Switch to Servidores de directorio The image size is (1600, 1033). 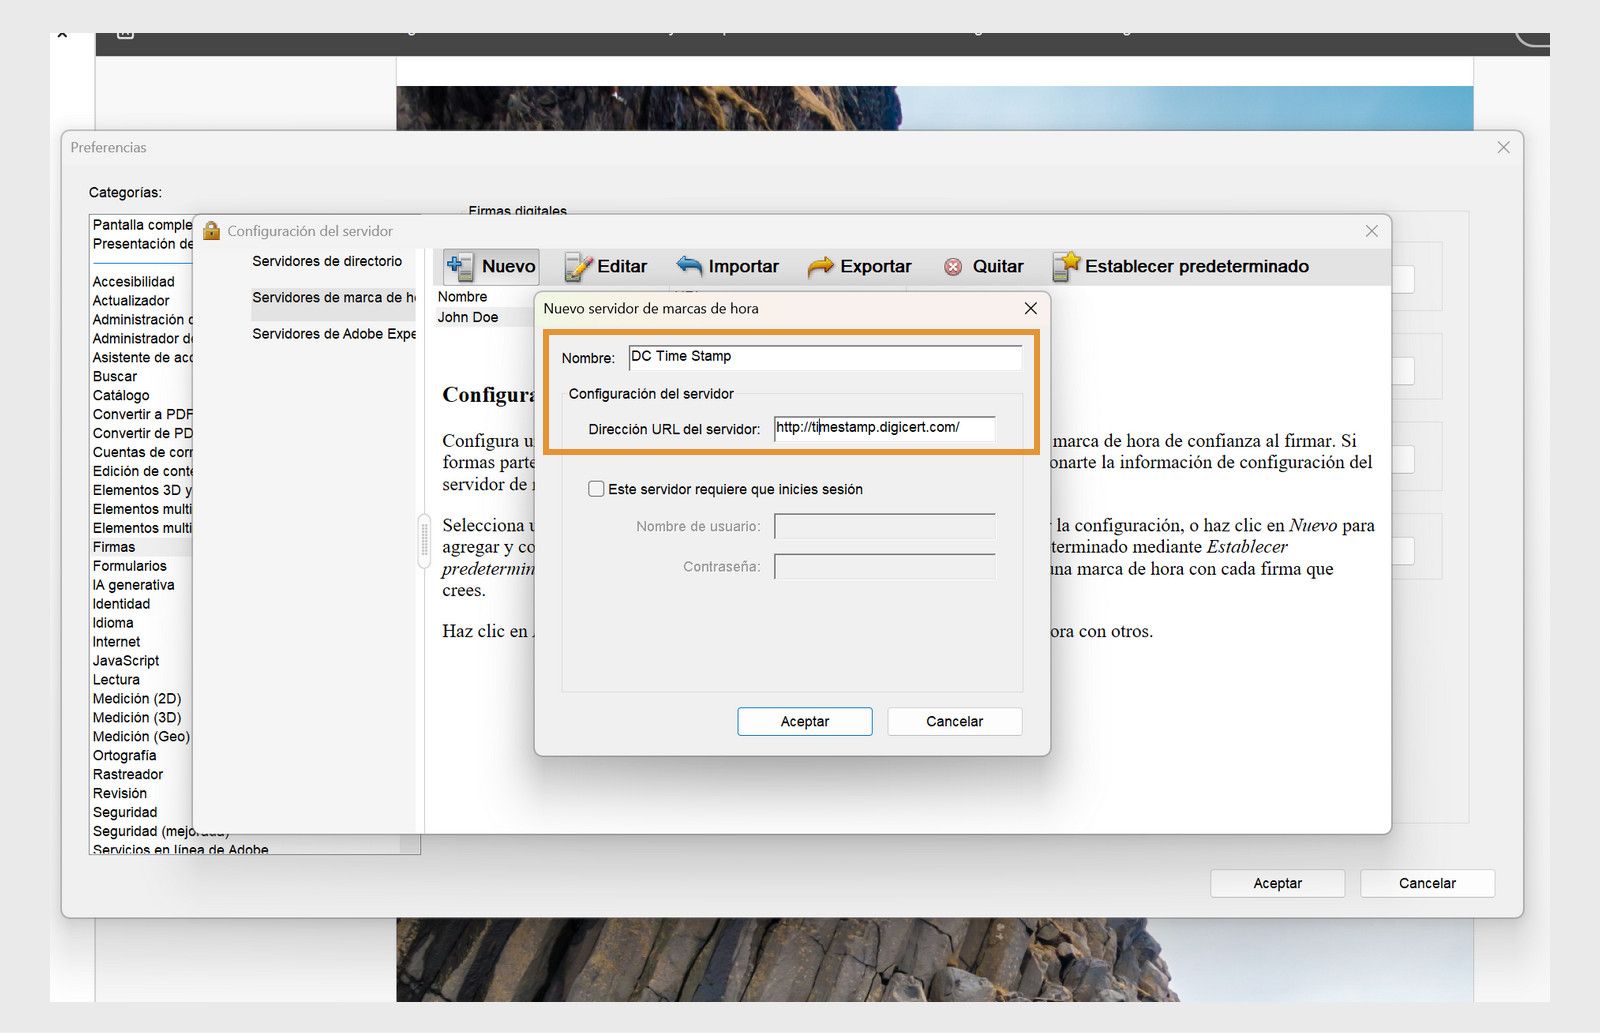[328, 261]
